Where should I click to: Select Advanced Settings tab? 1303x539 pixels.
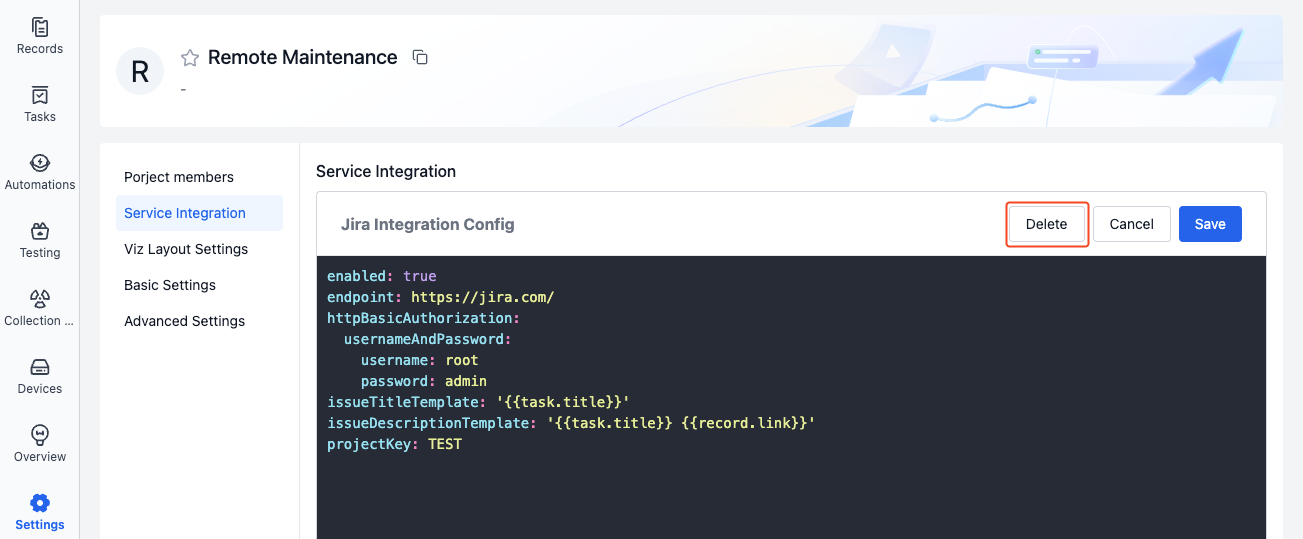point(184,321)
